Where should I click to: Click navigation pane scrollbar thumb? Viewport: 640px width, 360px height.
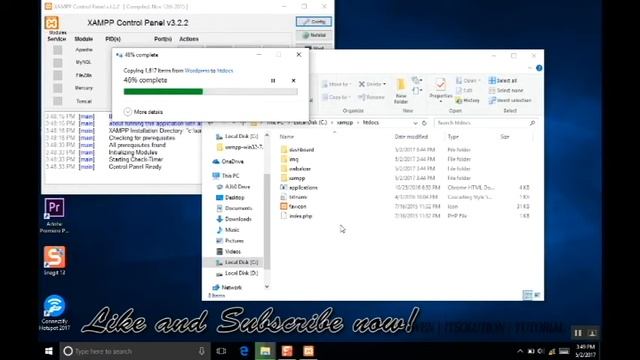[267, 222]
